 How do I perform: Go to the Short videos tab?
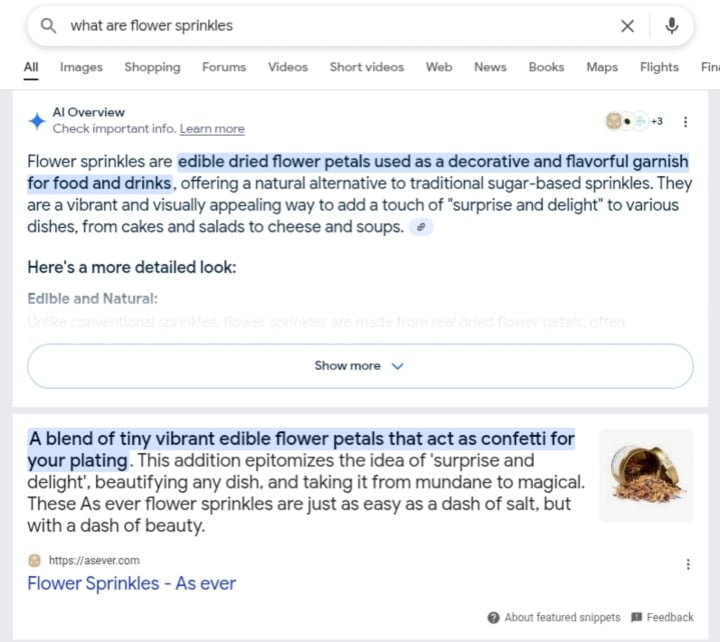[367, 67]
